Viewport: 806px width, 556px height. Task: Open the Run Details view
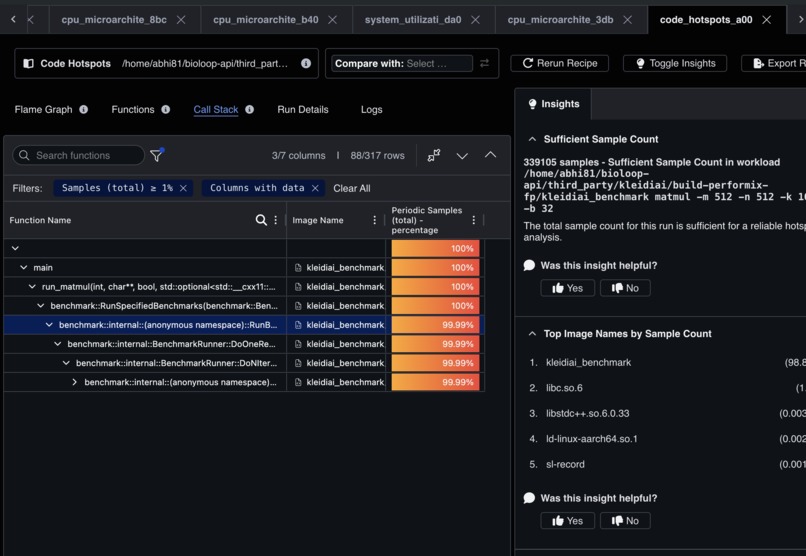(x=303, y=109)
